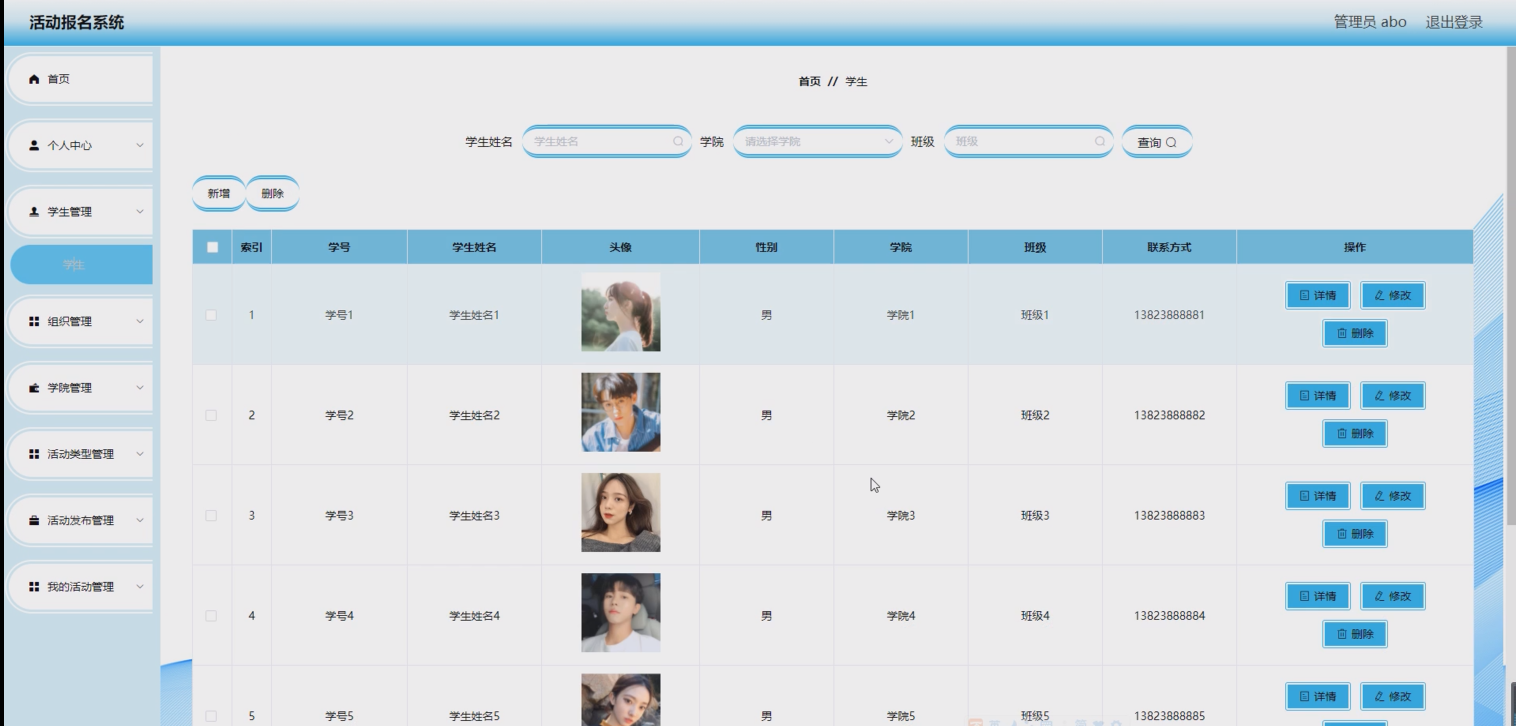Viewport: 1516px width, 726px height.
Task: Click the 新增 button
Action: pos(219,194)
